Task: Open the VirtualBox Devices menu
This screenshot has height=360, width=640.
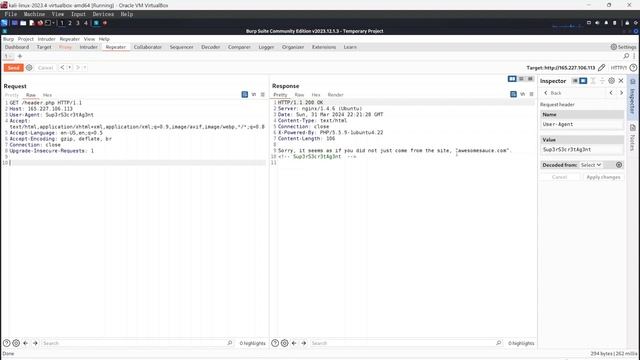Action: pos(103,14)
